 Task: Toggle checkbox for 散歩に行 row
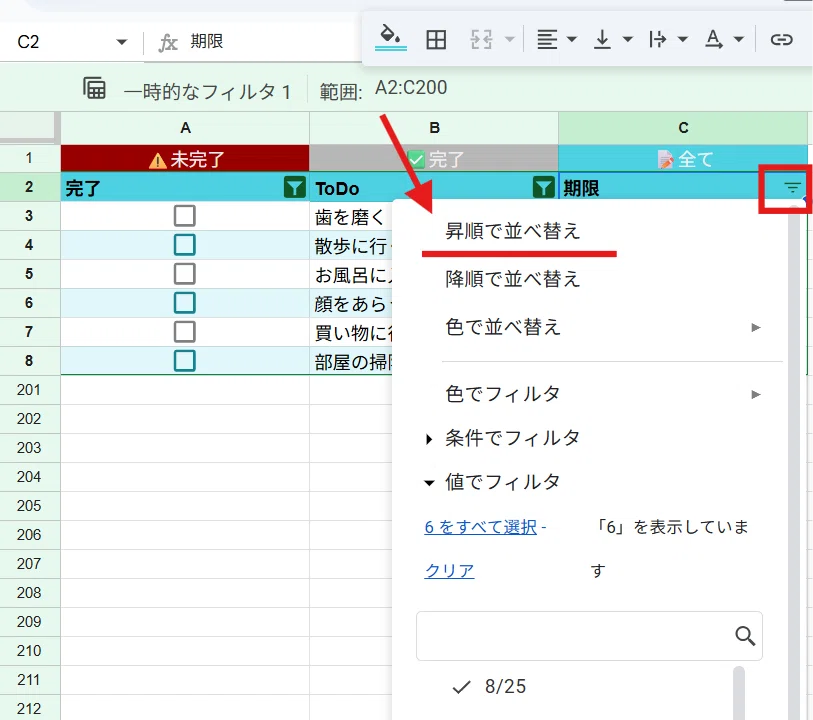click(185, 245)
